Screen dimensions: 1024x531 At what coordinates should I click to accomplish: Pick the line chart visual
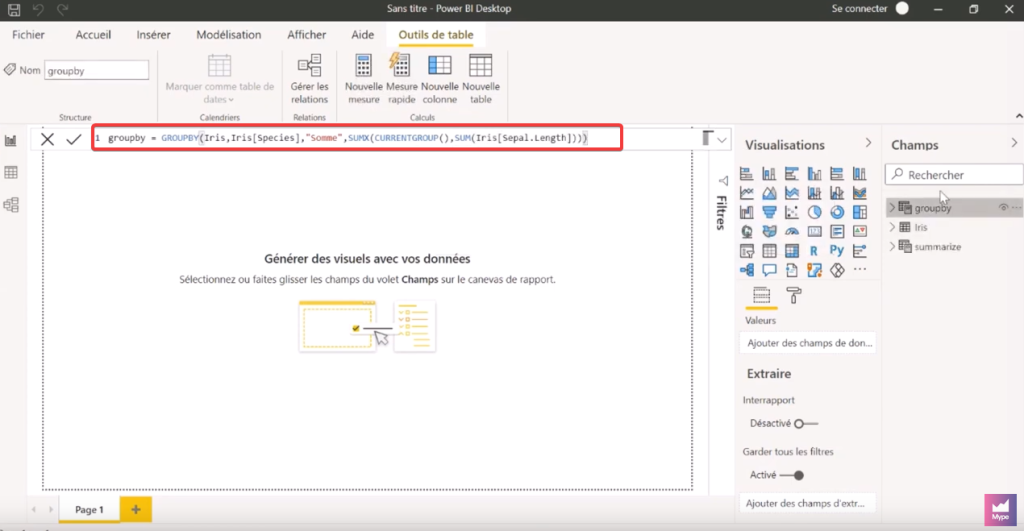pyautogui.click(x=746, y=193)
